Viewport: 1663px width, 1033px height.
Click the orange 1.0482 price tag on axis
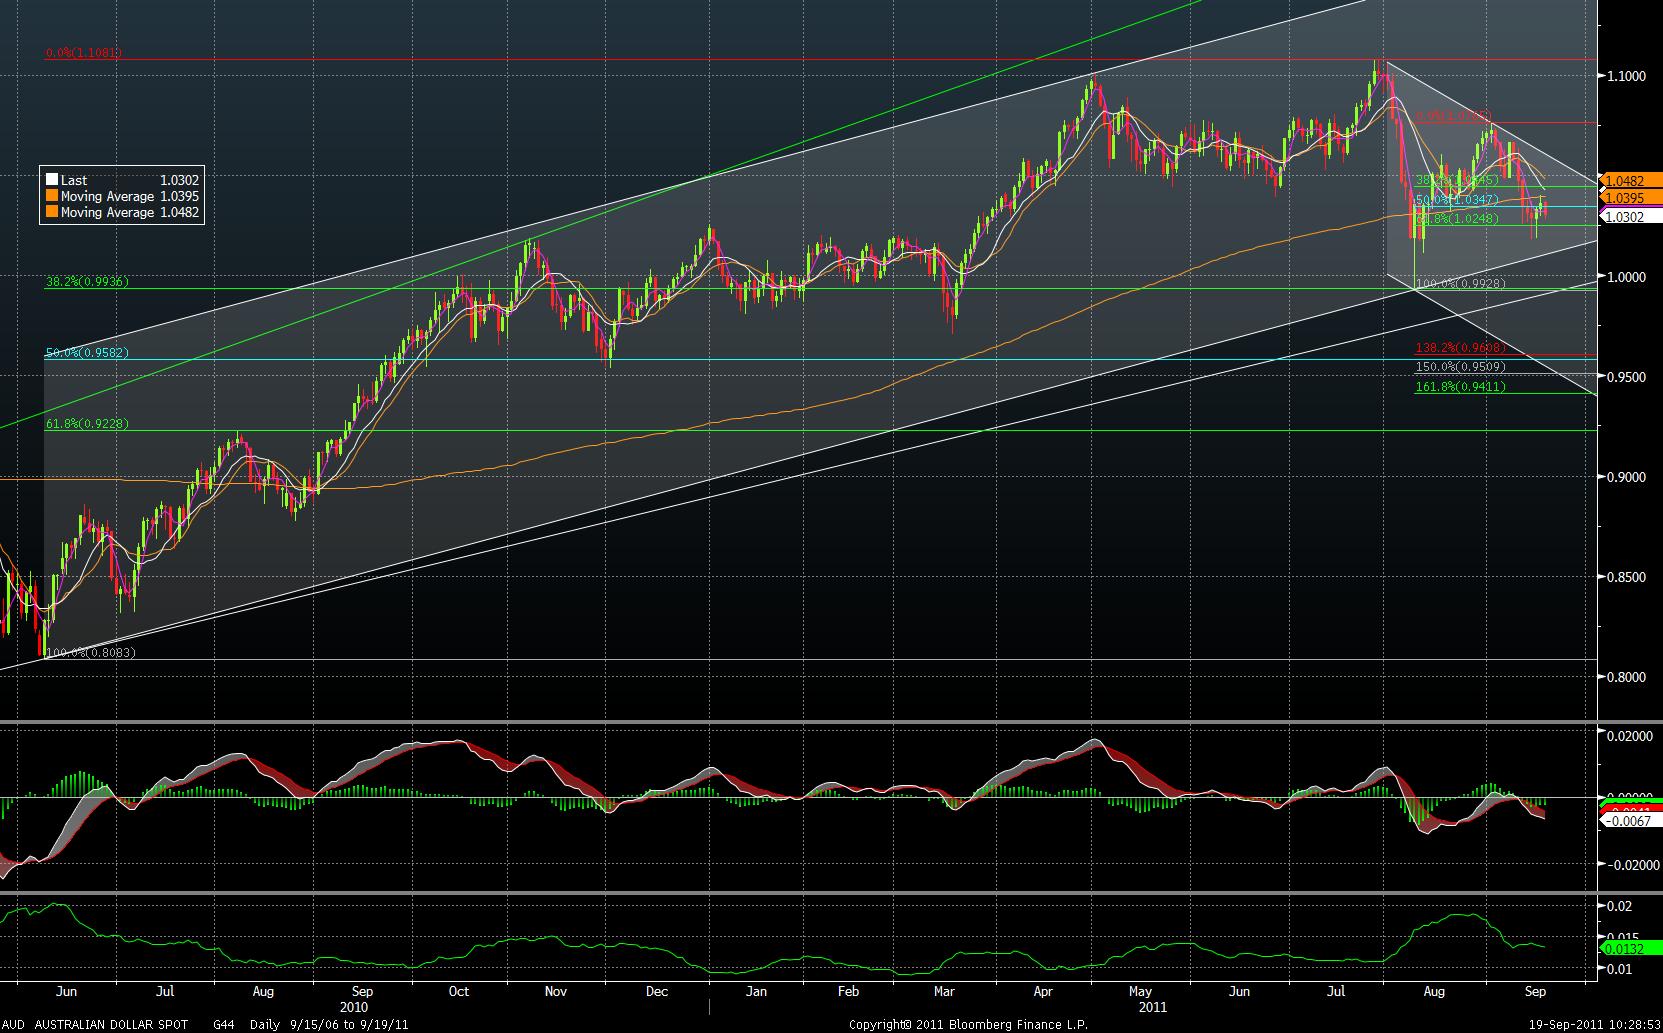pos(1632,181)
